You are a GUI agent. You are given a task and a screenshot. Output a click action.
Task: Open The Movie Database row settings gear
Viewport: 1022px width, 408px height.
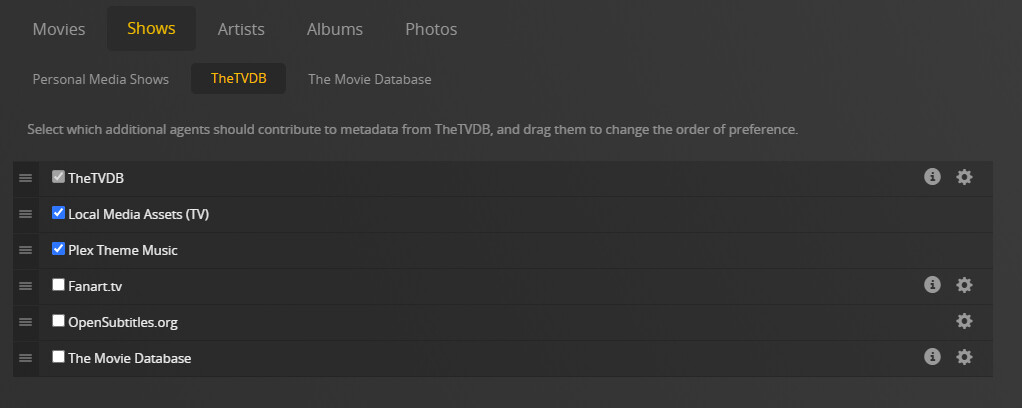coord(964,357)
